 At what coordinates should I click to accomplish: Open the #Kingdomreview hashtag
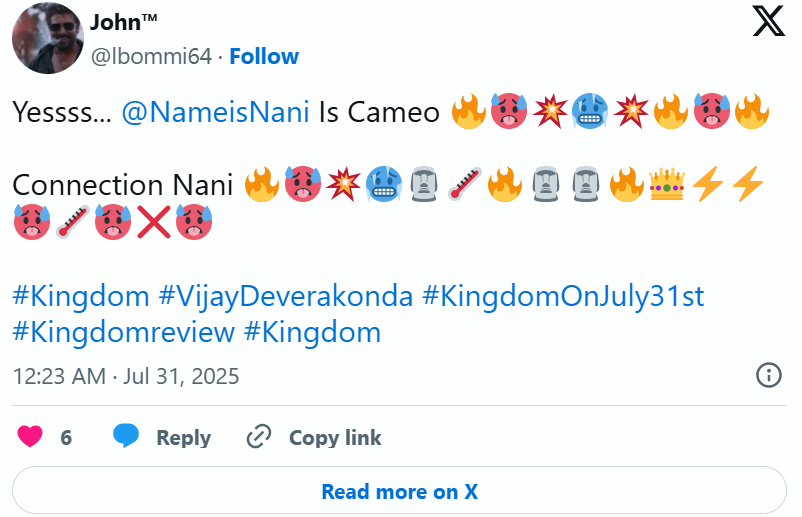click(x=124, y=332)
